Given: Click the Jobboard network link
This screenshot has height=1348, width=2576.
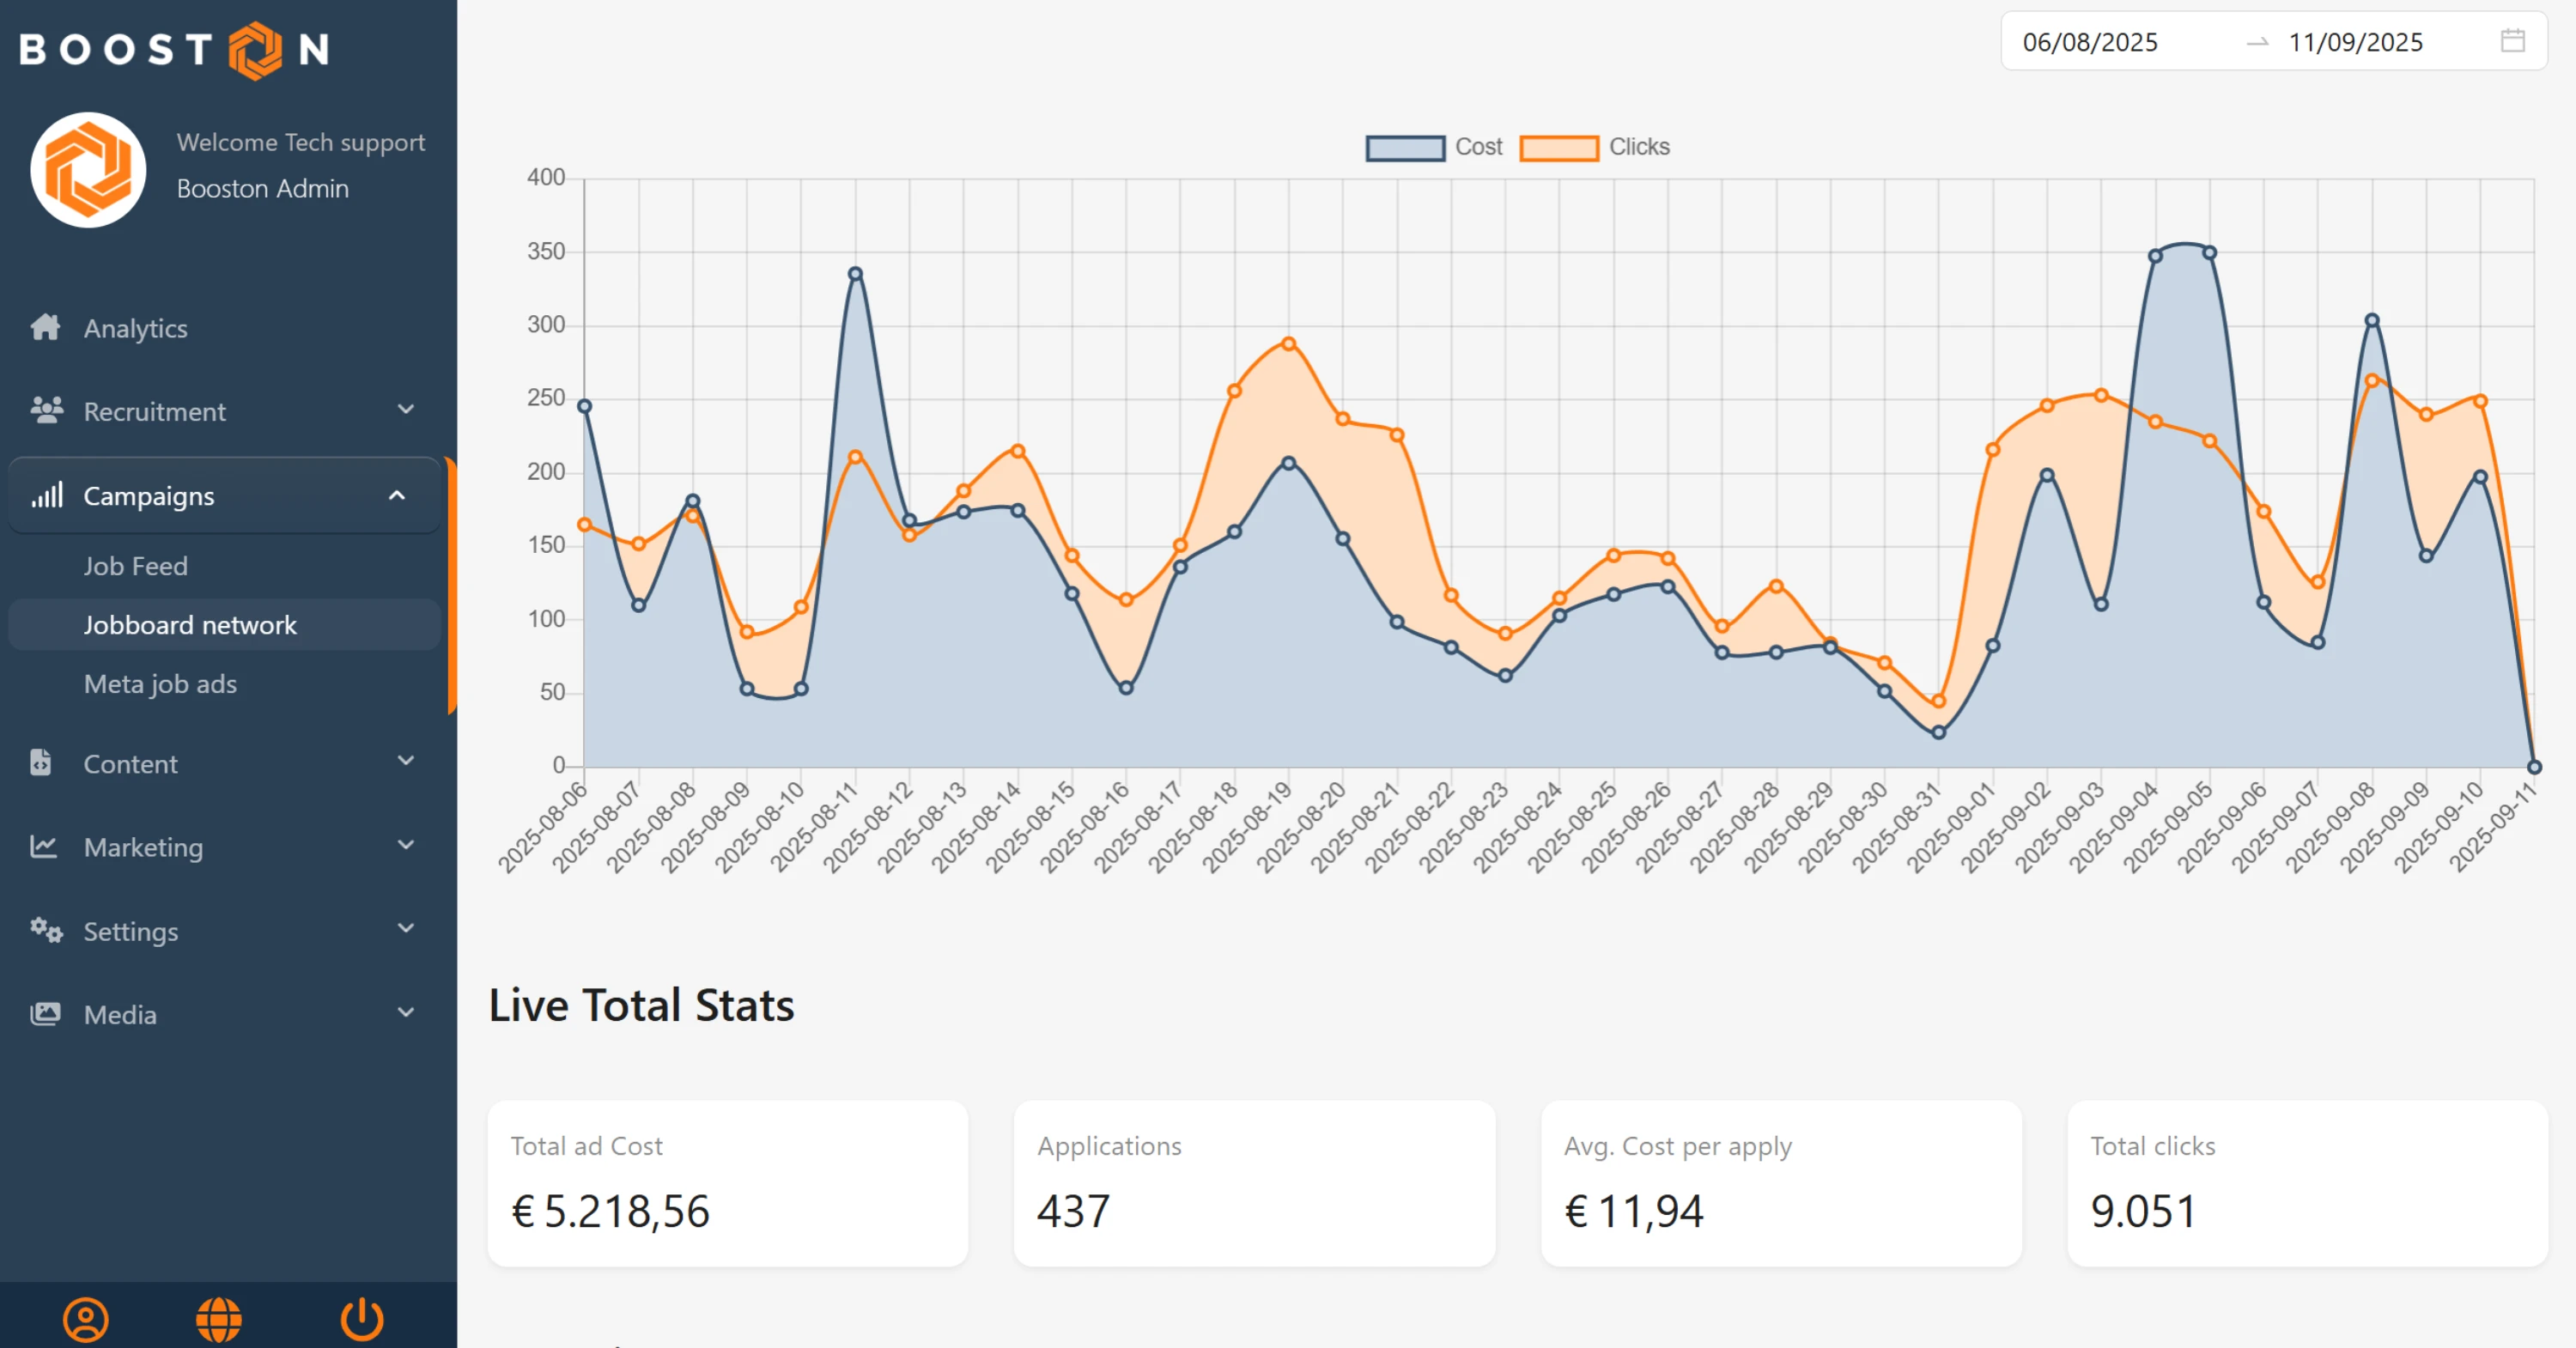Looking at the screenshot, I should (190, 625).
